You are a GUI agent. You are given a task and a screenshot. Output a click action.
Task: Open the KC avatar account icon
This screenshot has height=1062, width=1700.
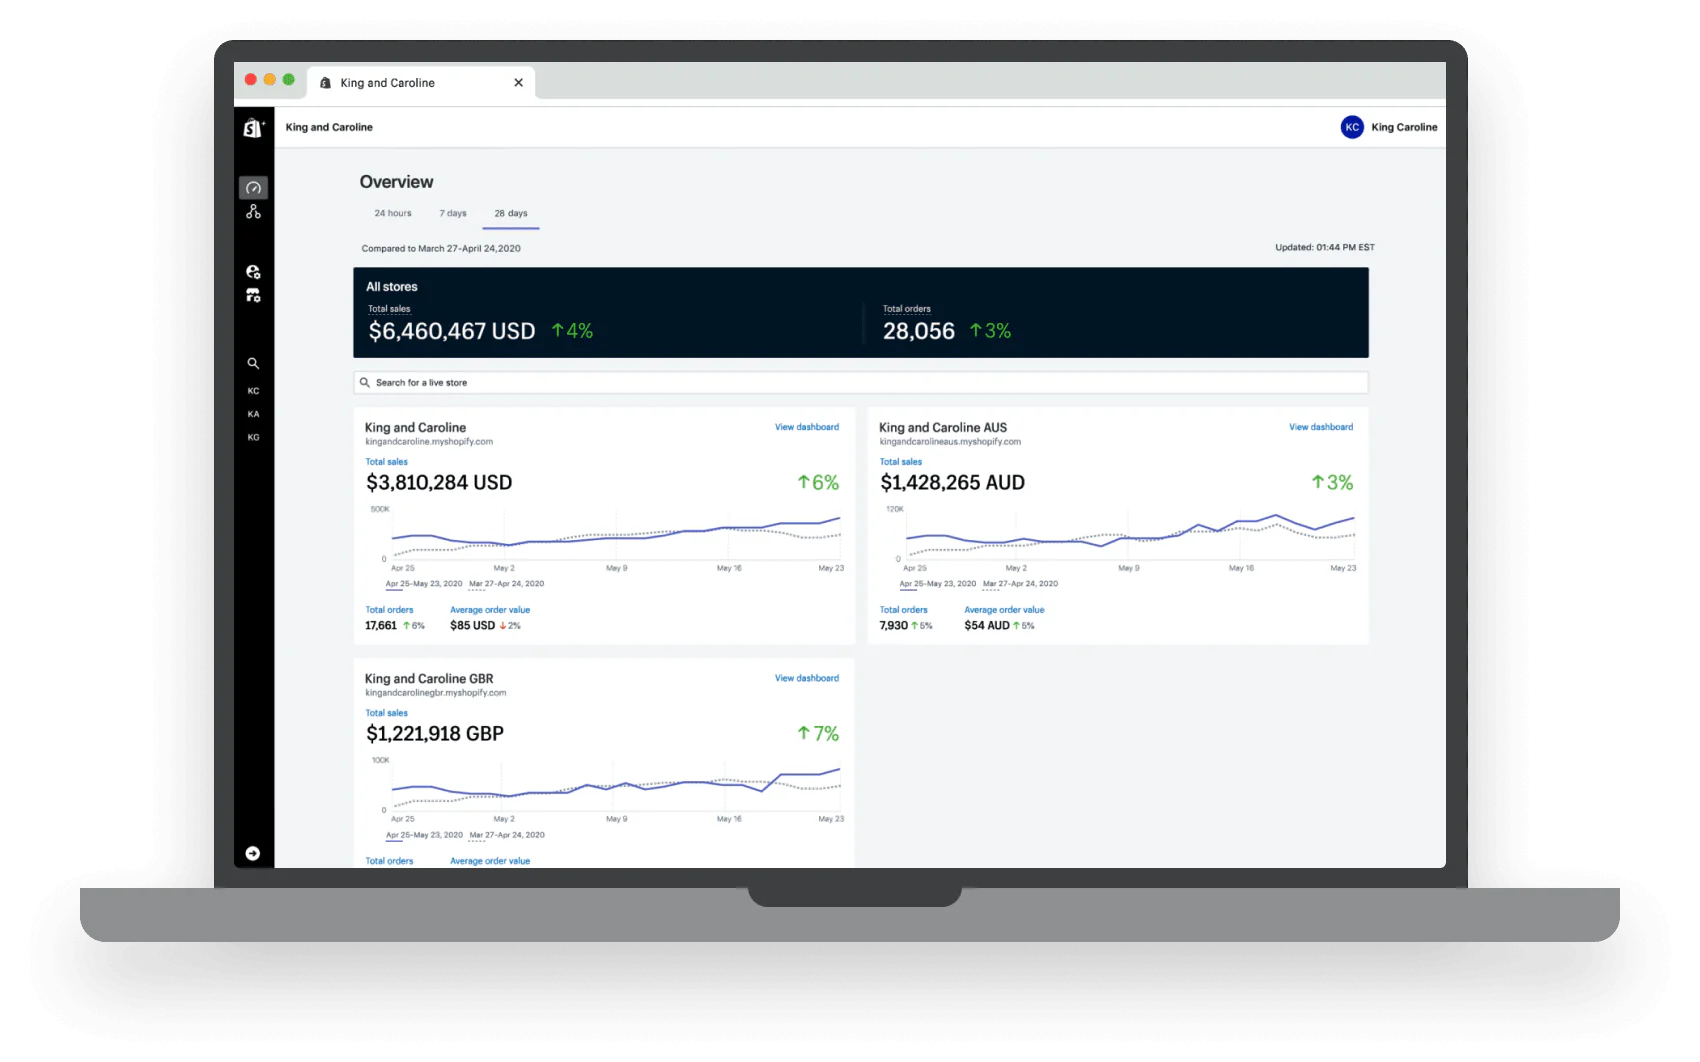[1352, 127]
